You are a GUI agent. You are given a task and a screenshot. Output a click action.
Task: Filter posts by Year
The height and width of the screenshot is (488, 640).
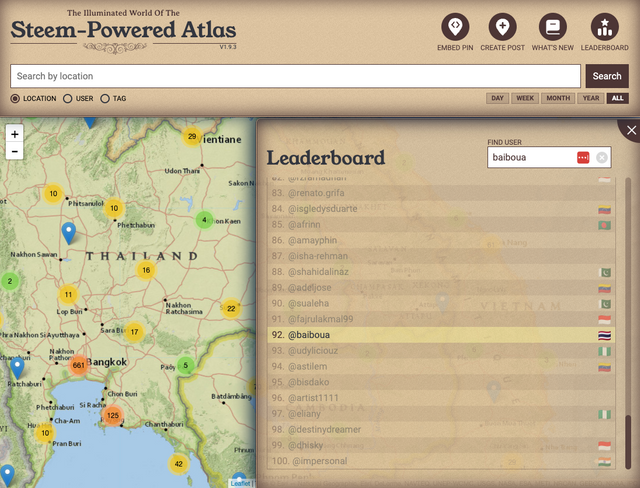pyautogui.click(x=591, y=98)
